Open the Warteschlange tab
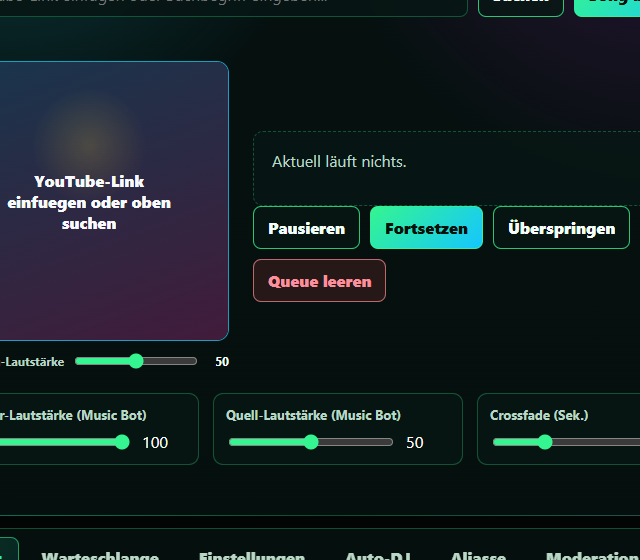The image size is (640, 560). click(x=100, y=555)
